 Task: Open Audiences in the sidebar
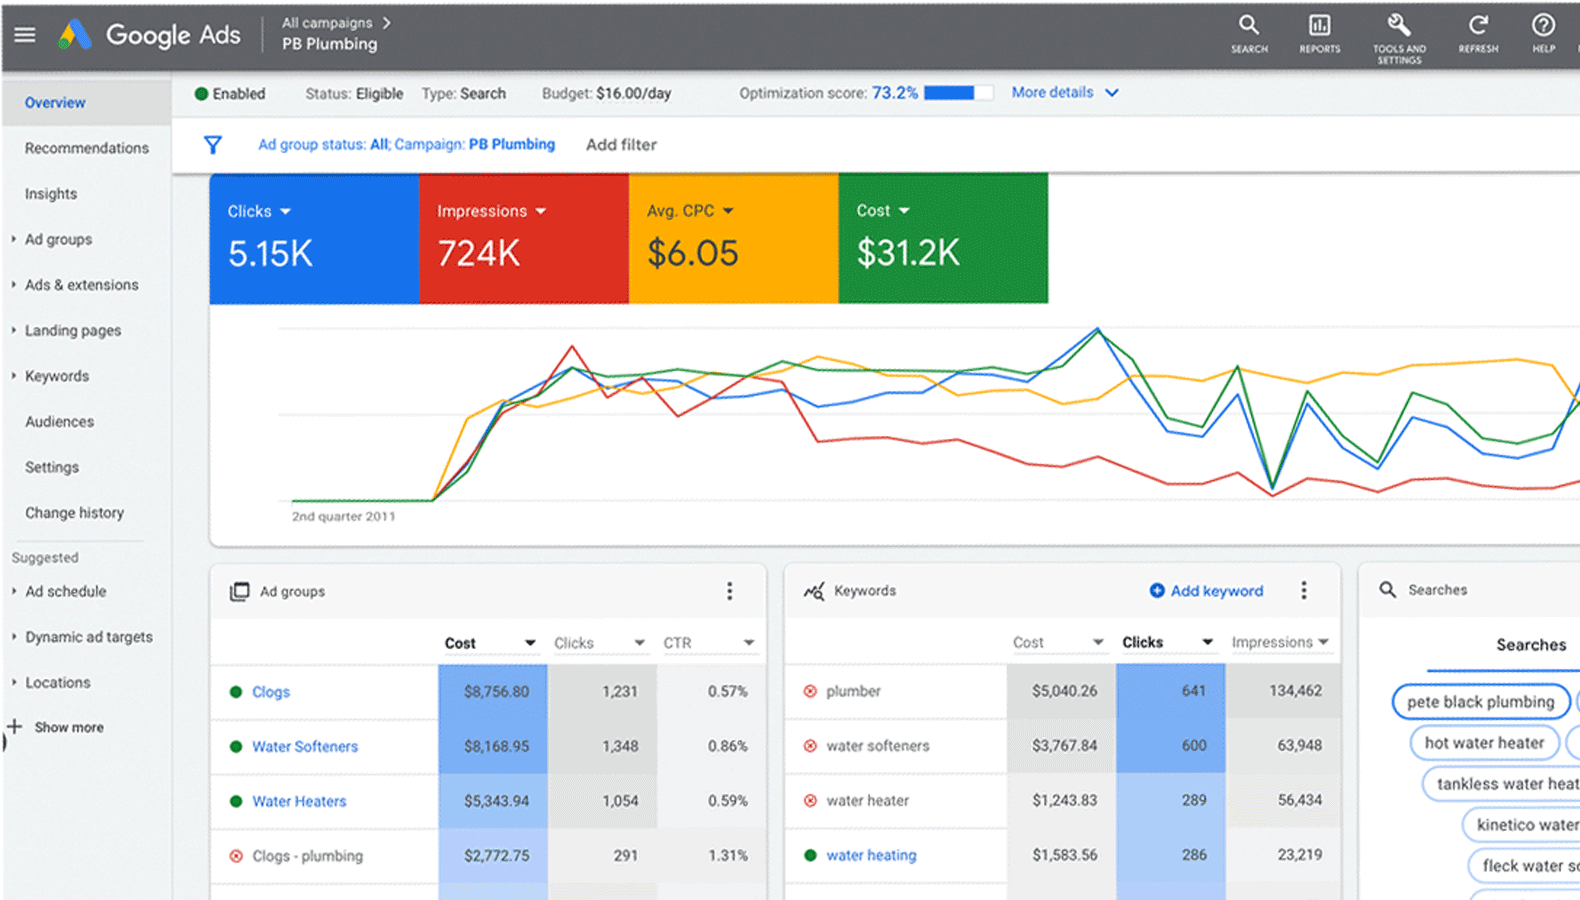click(x=60, y=422)
